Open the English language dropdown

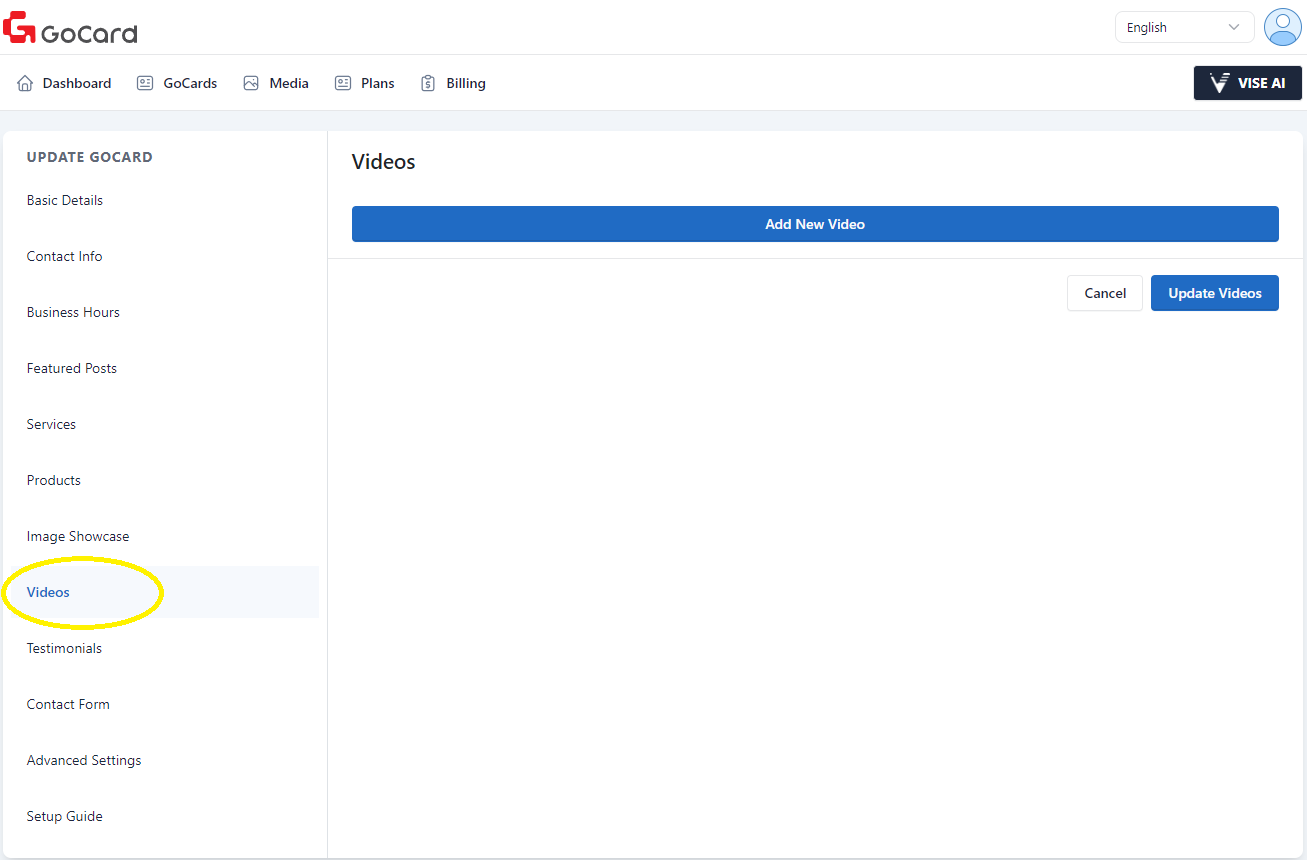coord(1184,28)
